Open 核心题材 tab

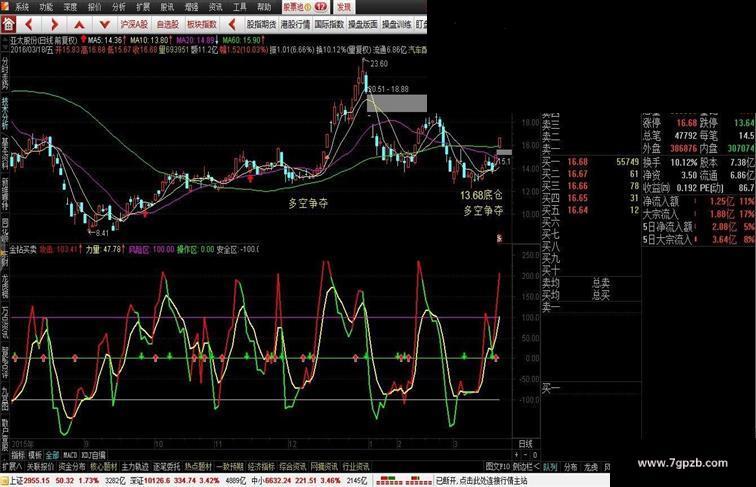click(x=104, y=467)
